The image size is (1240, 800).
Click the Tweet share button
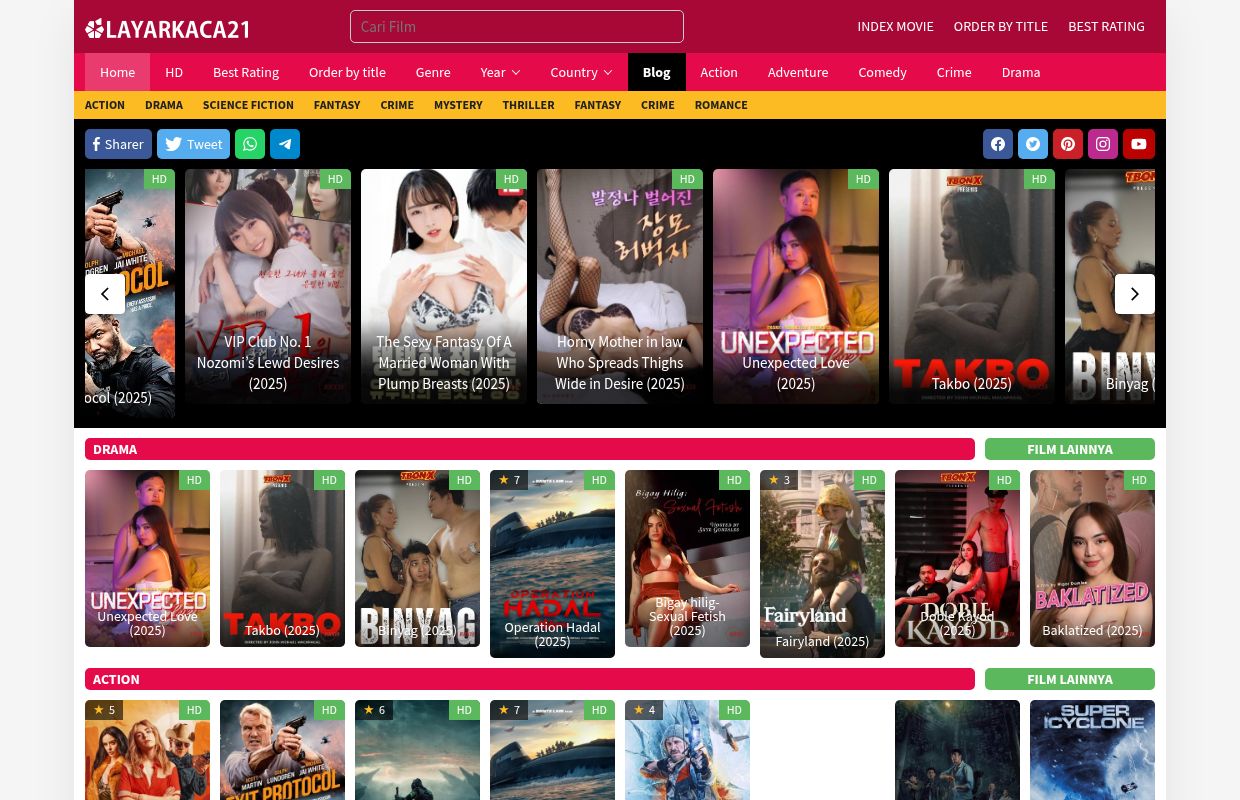193,144
